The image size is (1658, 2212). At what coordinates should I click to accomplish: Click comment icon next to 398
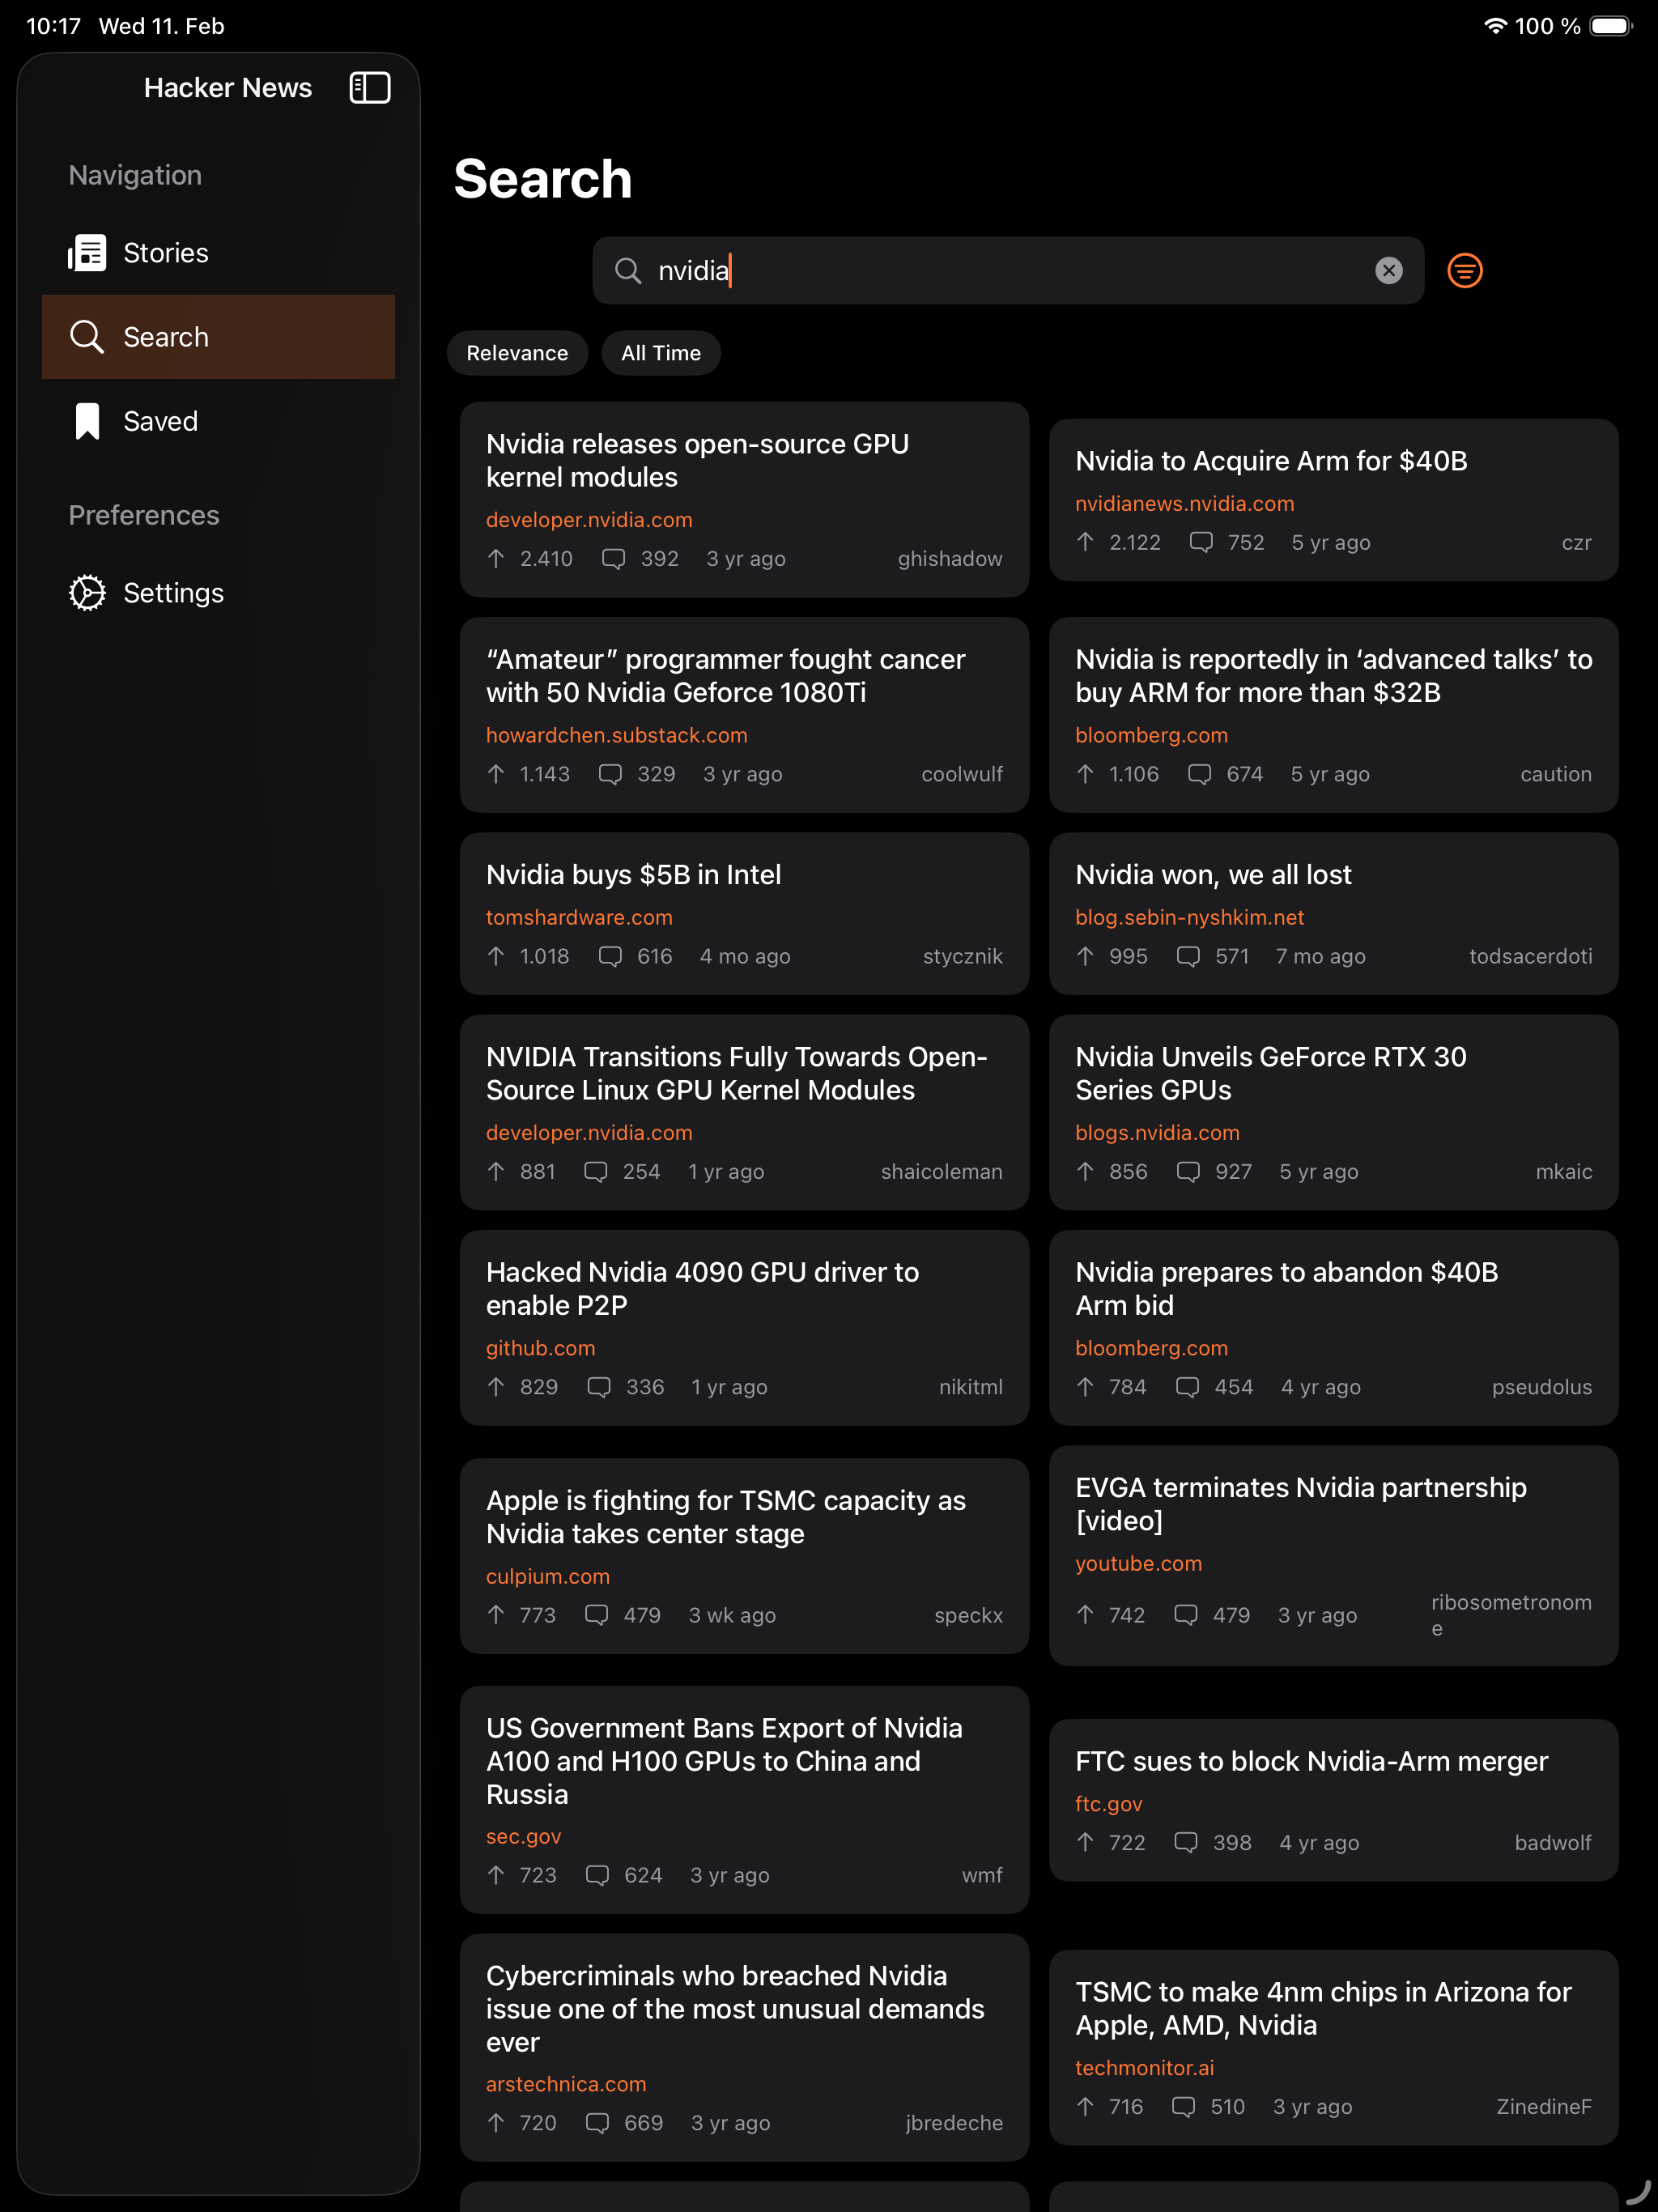pyautogui.click(x=1185, y=1842)
